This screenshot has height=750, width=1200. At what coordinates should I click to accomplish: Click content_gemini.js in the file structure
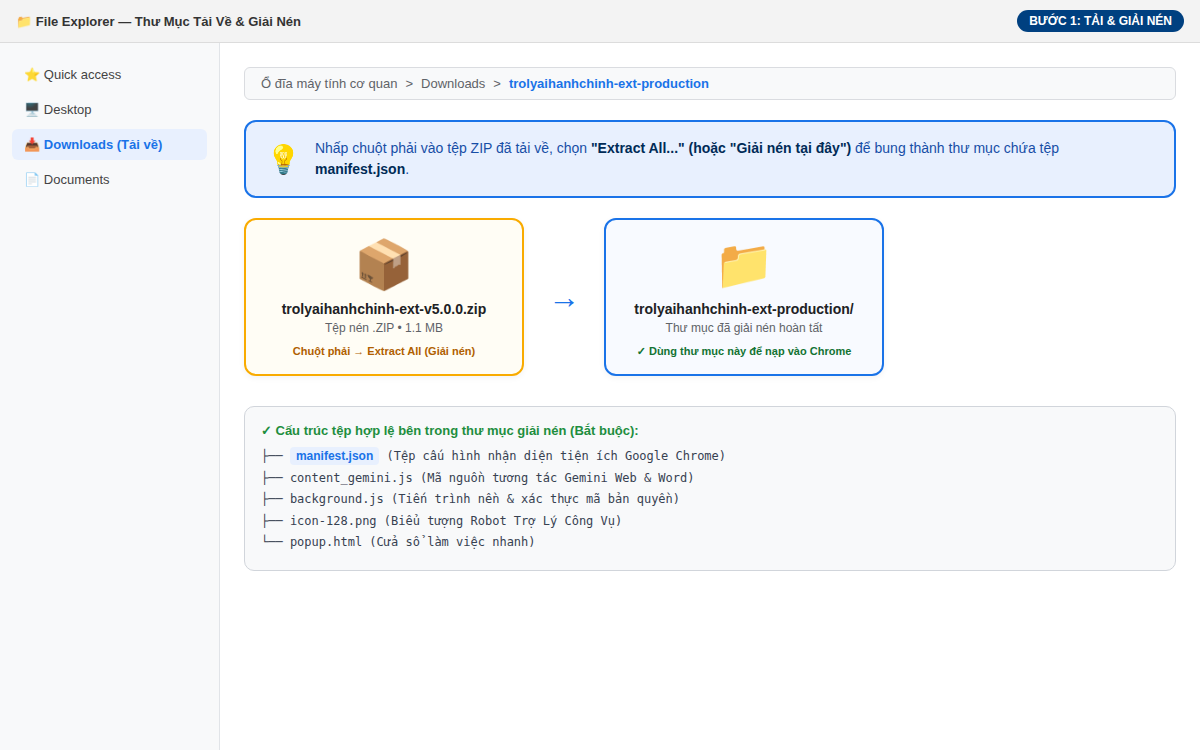coord(351,478)
